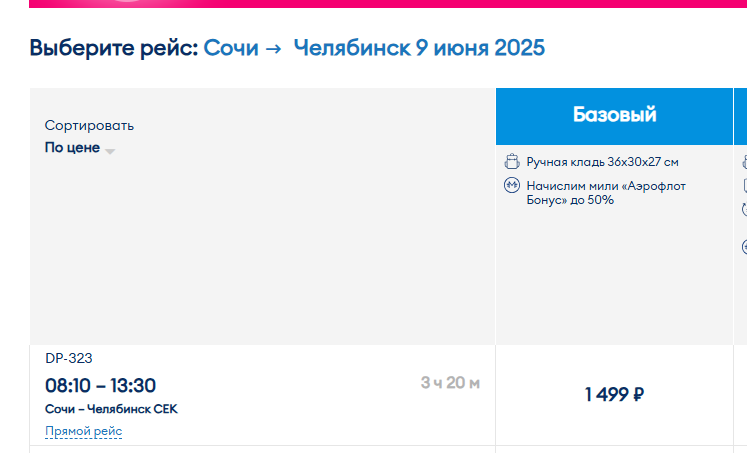The height and width of the screenshot is (453, 747).
Task: Open the По цене sort dropdown
Action: tap(80, 148)
